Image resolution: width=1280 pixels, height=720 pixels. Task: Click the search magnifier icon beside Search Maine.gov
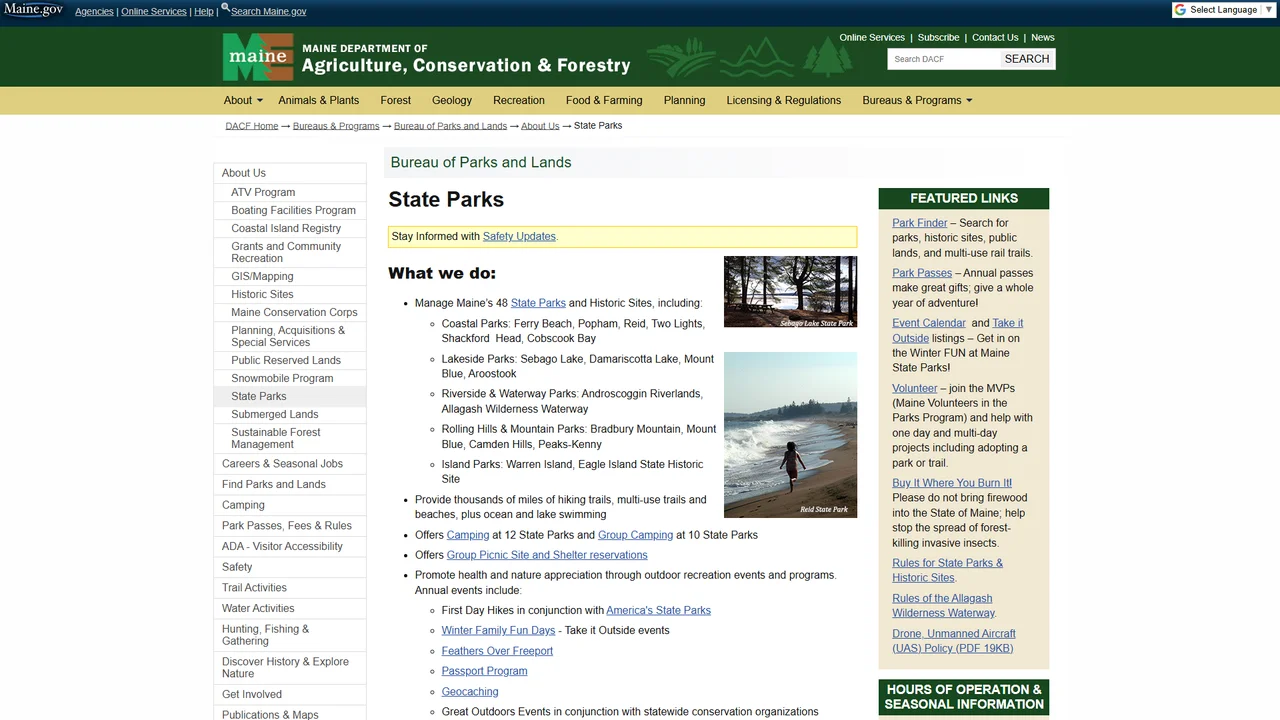pyautogui.click(x=225, y=8)
